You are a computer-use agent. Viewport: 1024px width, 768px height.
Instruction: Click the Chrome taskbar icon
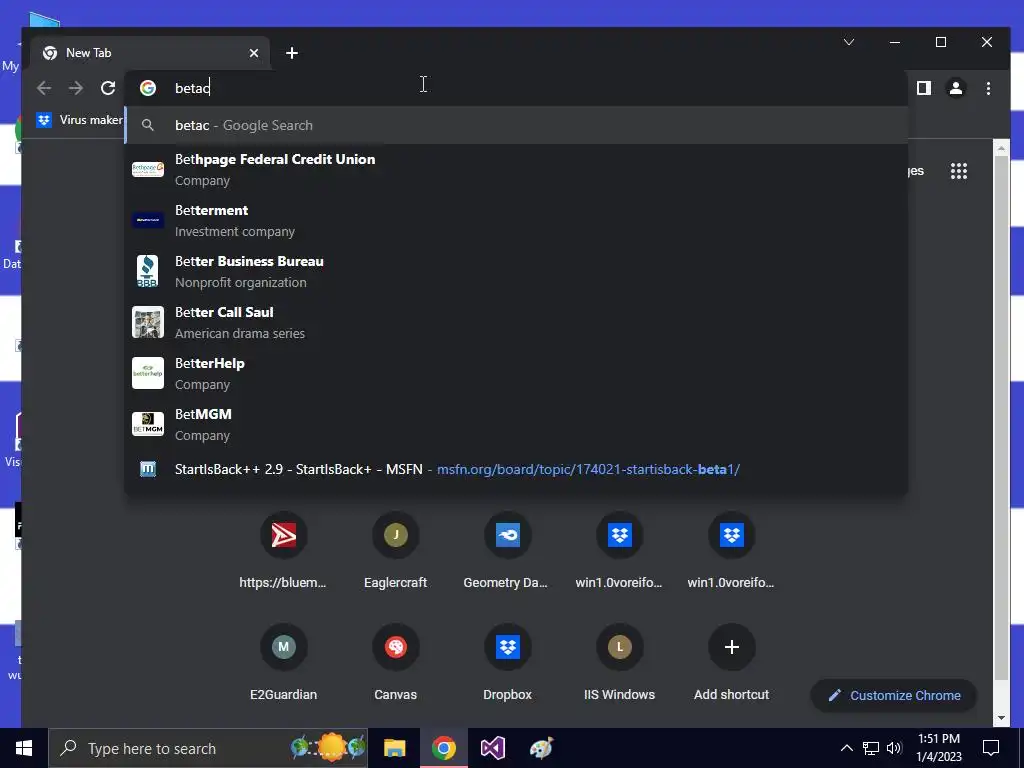443,748
